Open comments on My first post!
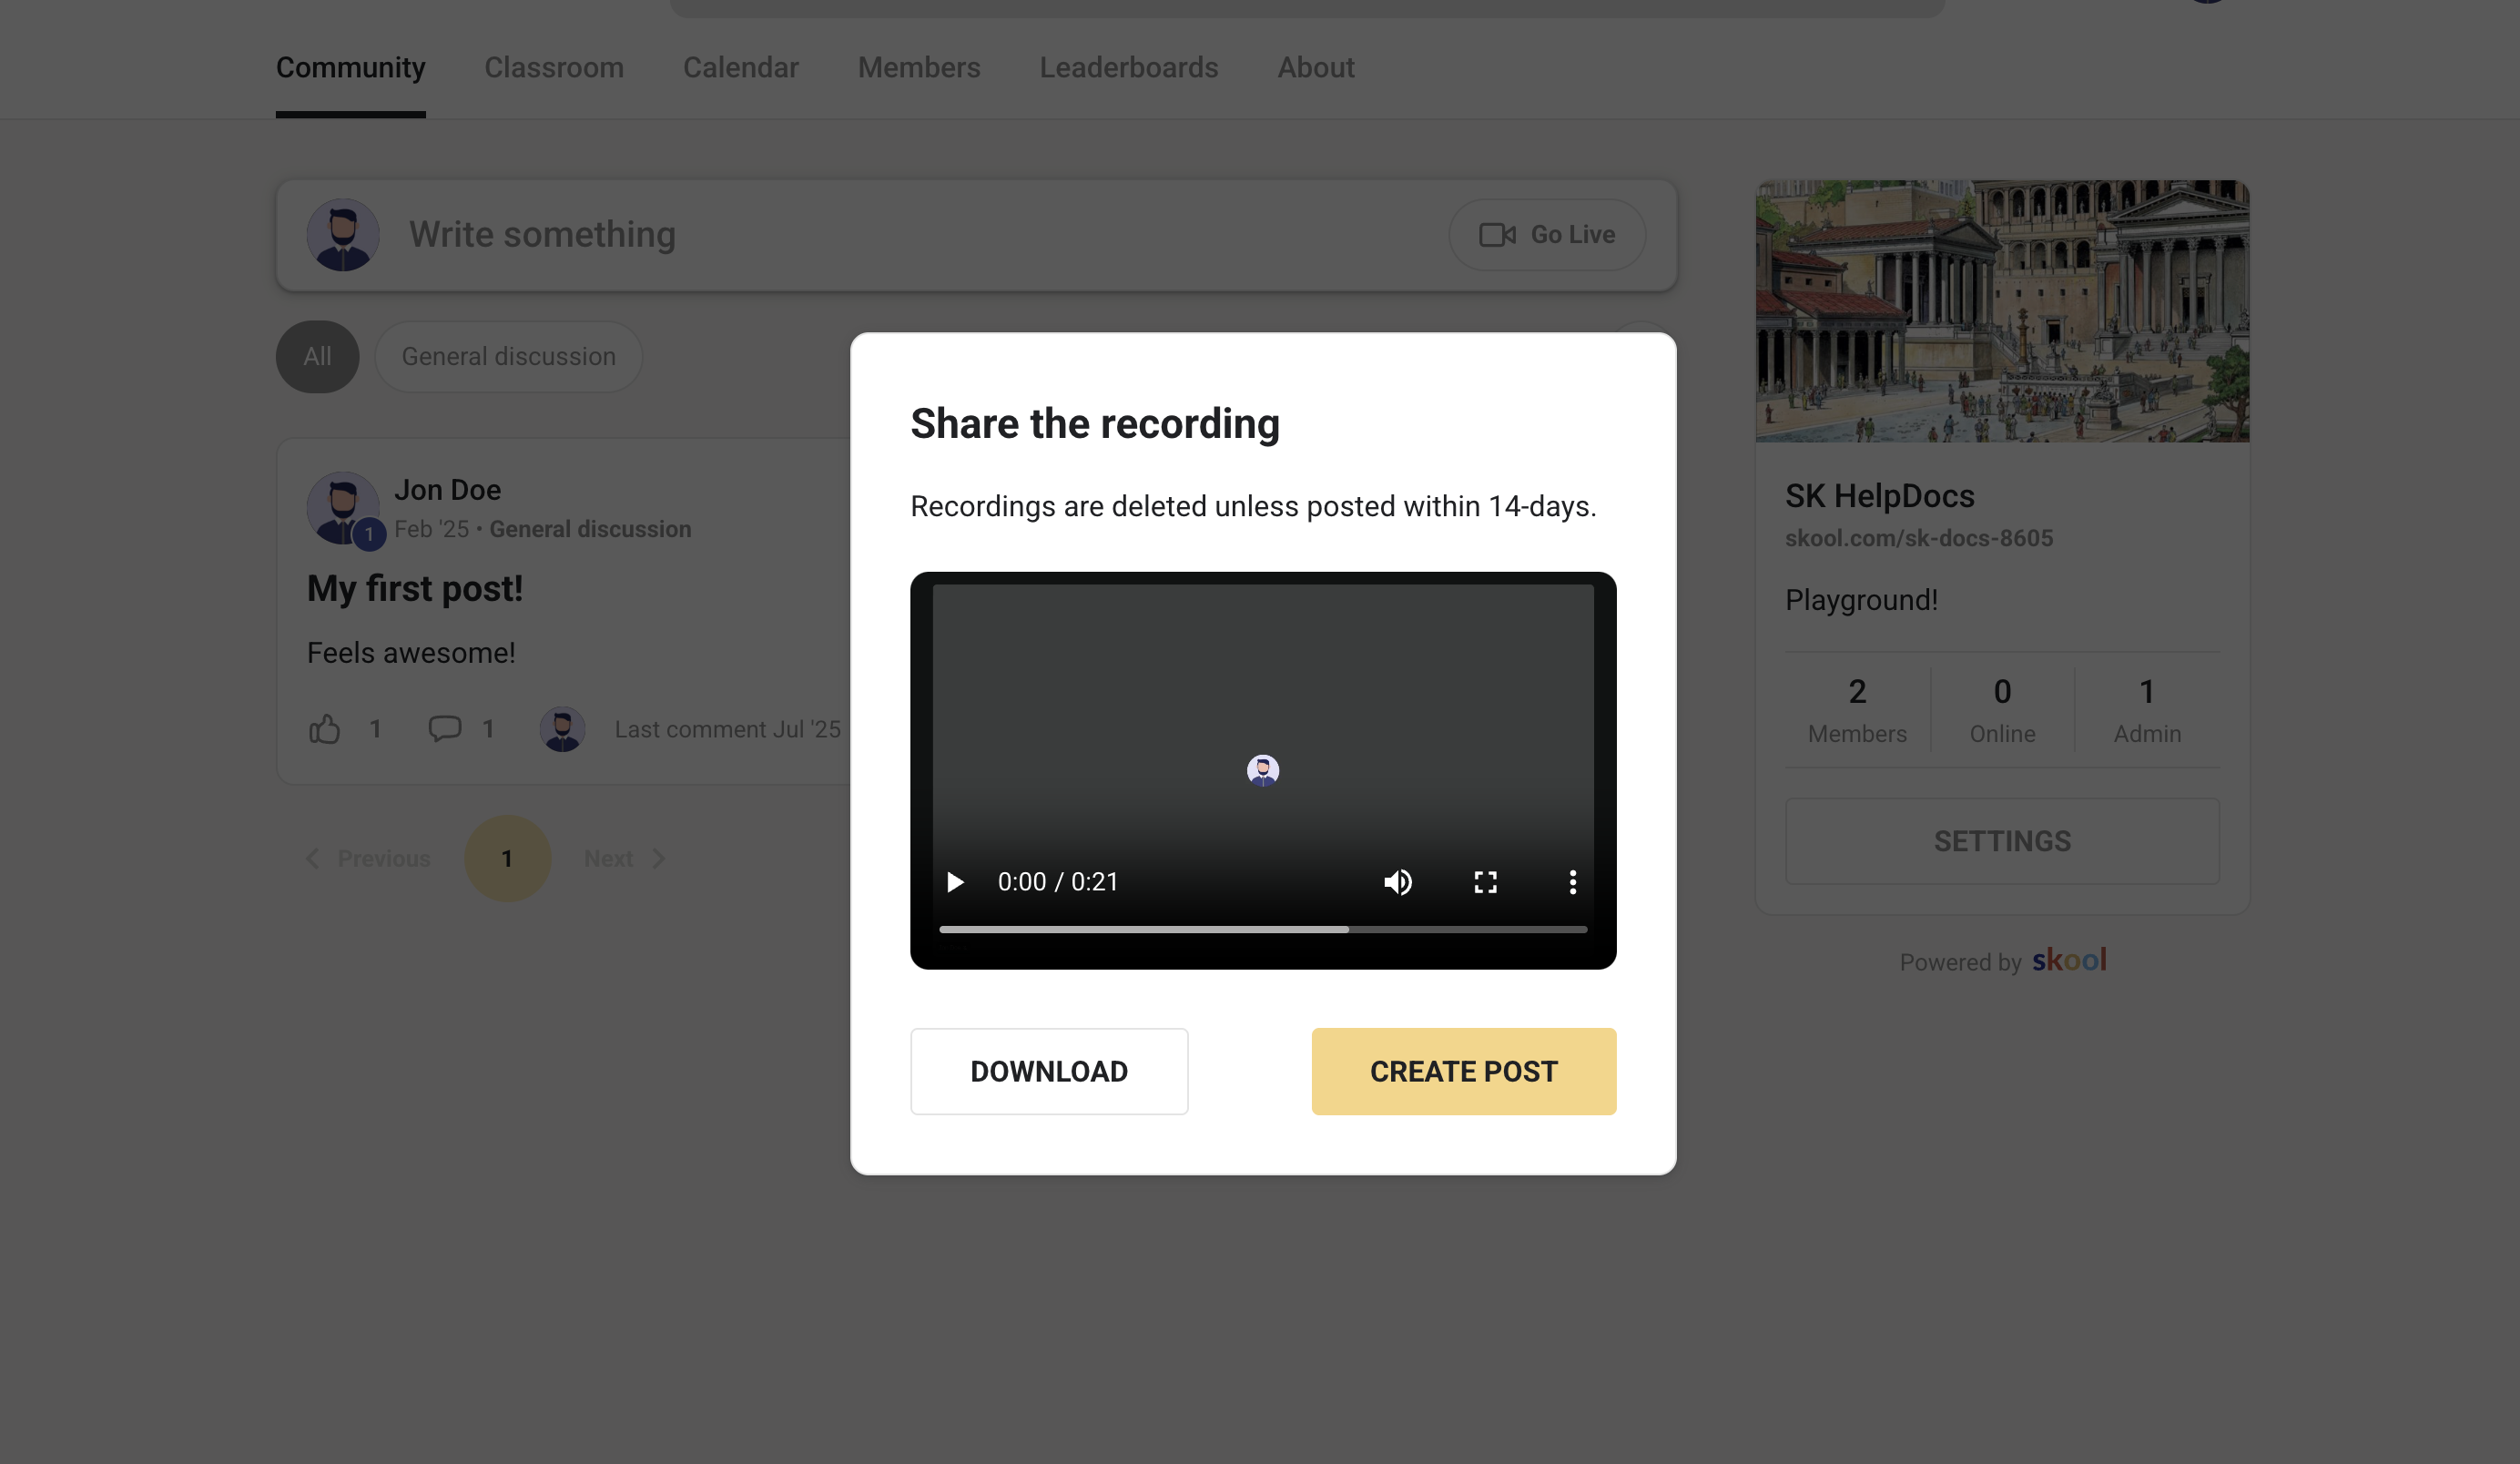Screen dimensions: 2520x1464 click(445, 729)
